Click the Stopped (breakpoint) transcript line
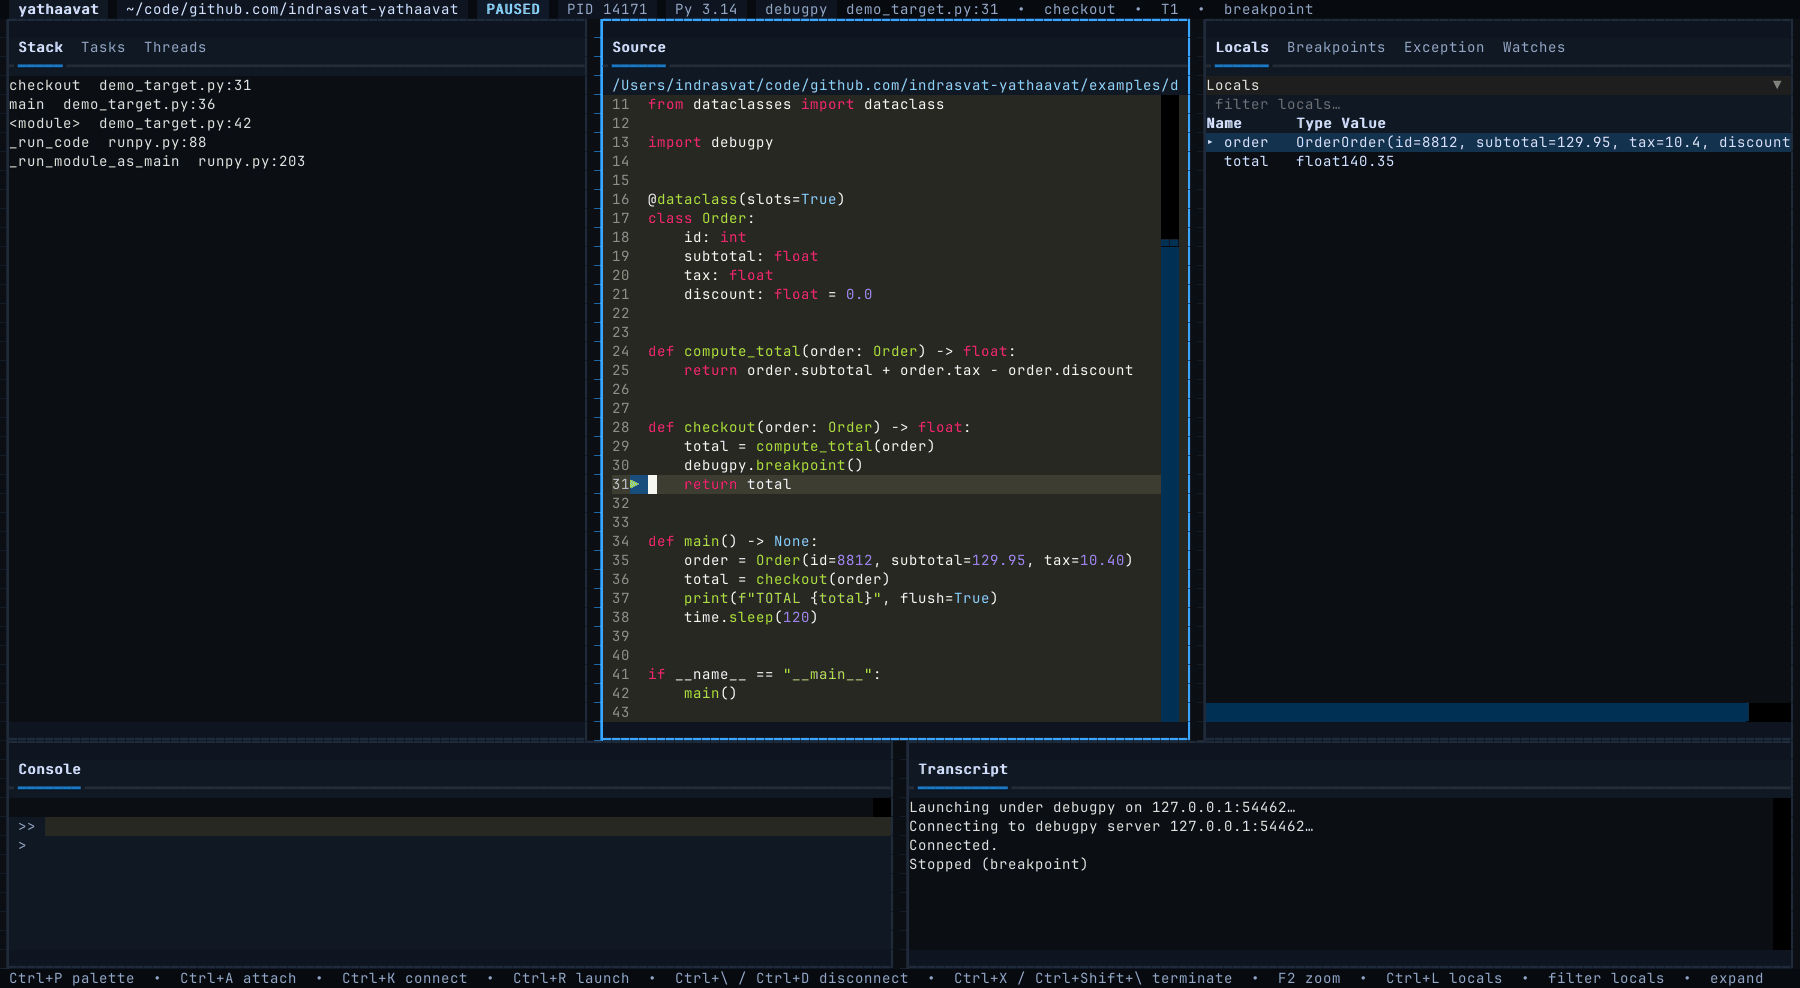Image resolution: width=1800 pixels, height=988 pixels. tap(998, 864)
